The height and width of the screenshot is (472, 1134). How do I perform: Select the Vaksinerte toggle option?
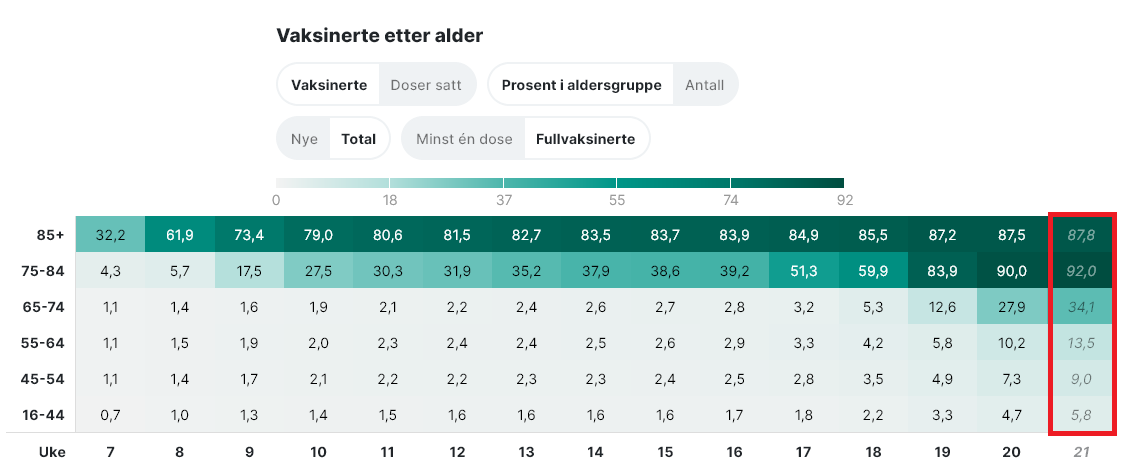[x=329, y=85]
